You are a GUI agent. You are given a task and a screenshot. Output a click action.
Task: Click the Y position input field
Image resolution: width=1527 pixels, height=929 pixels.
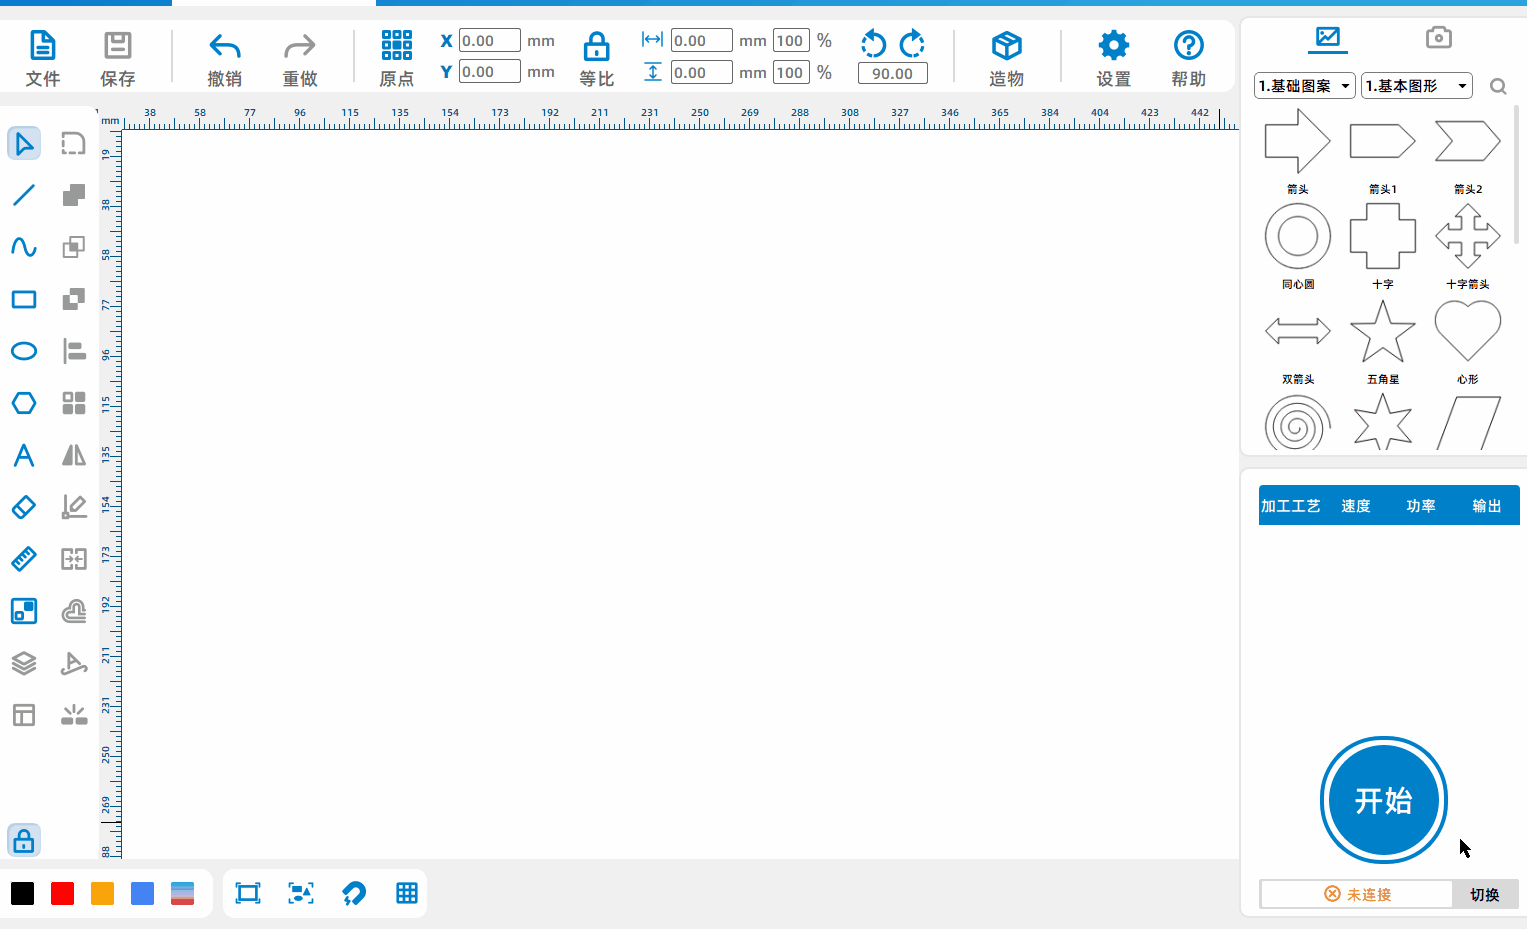(489, 72)
